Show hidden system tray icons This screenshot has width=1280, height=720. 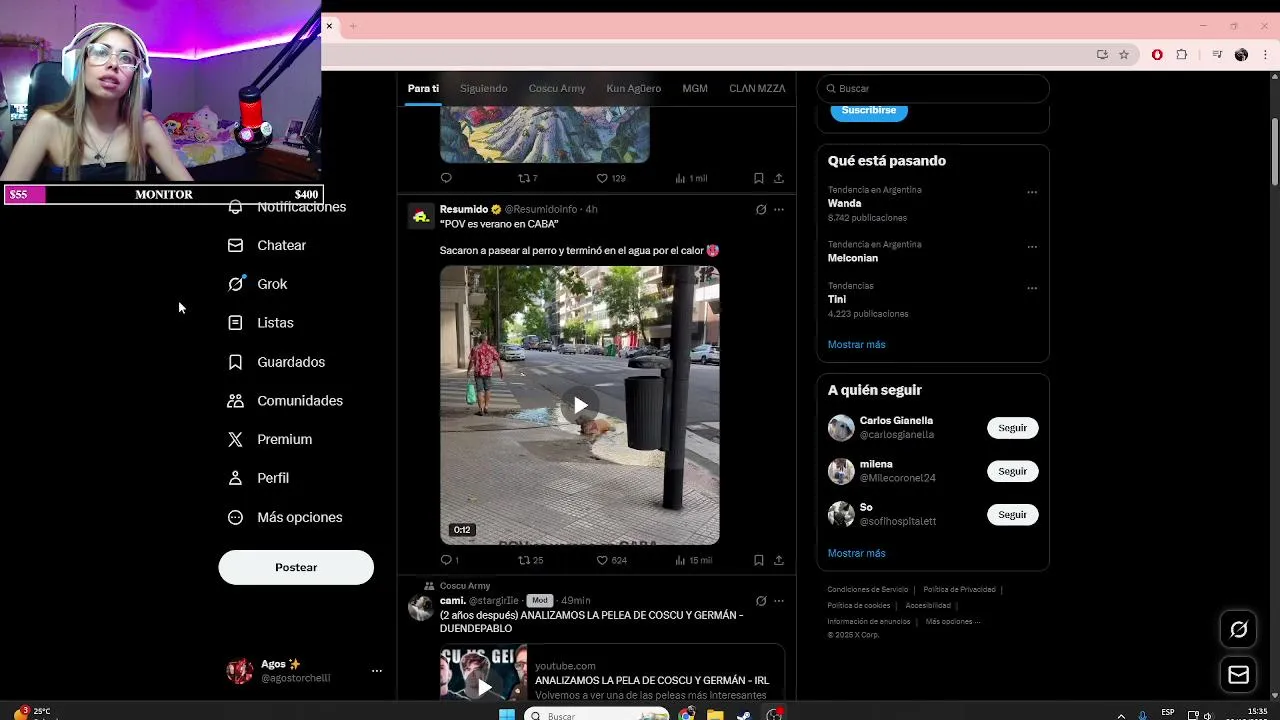pos(1120,715)
